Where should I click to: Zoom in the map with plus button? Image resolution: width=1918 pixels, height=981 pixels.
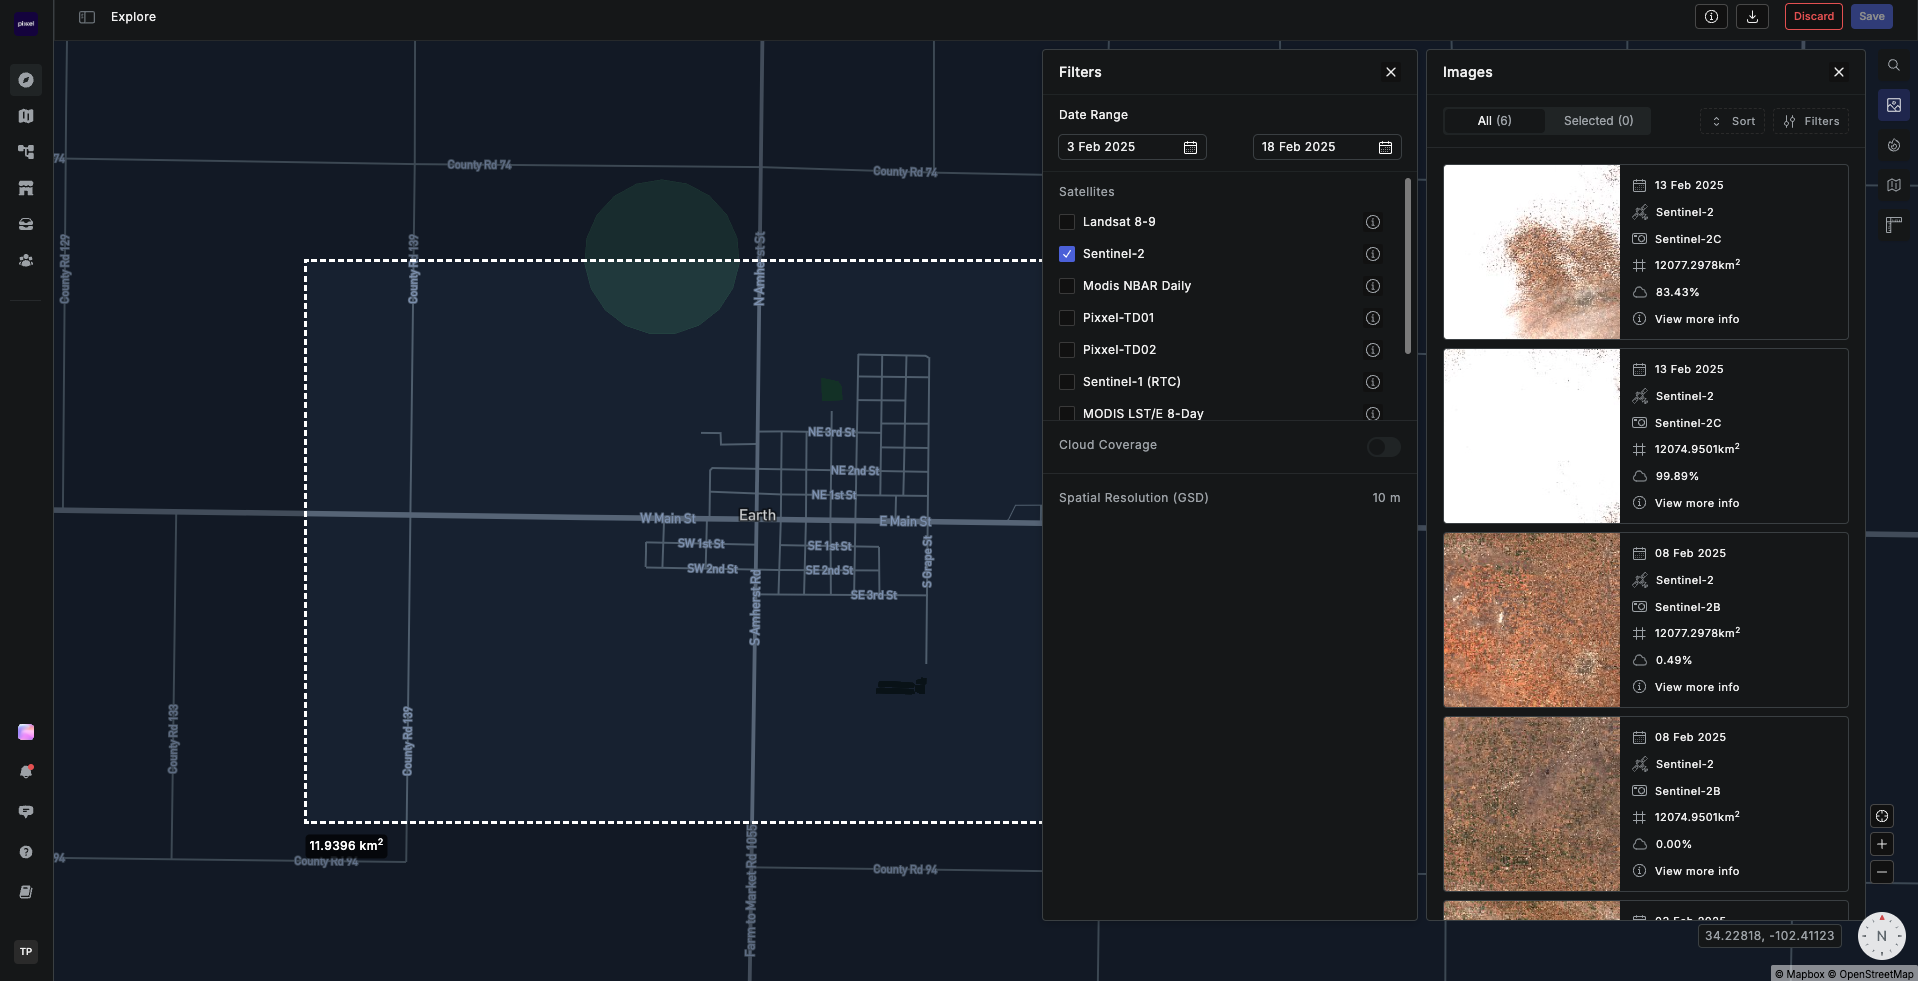tap(1881, 844)
